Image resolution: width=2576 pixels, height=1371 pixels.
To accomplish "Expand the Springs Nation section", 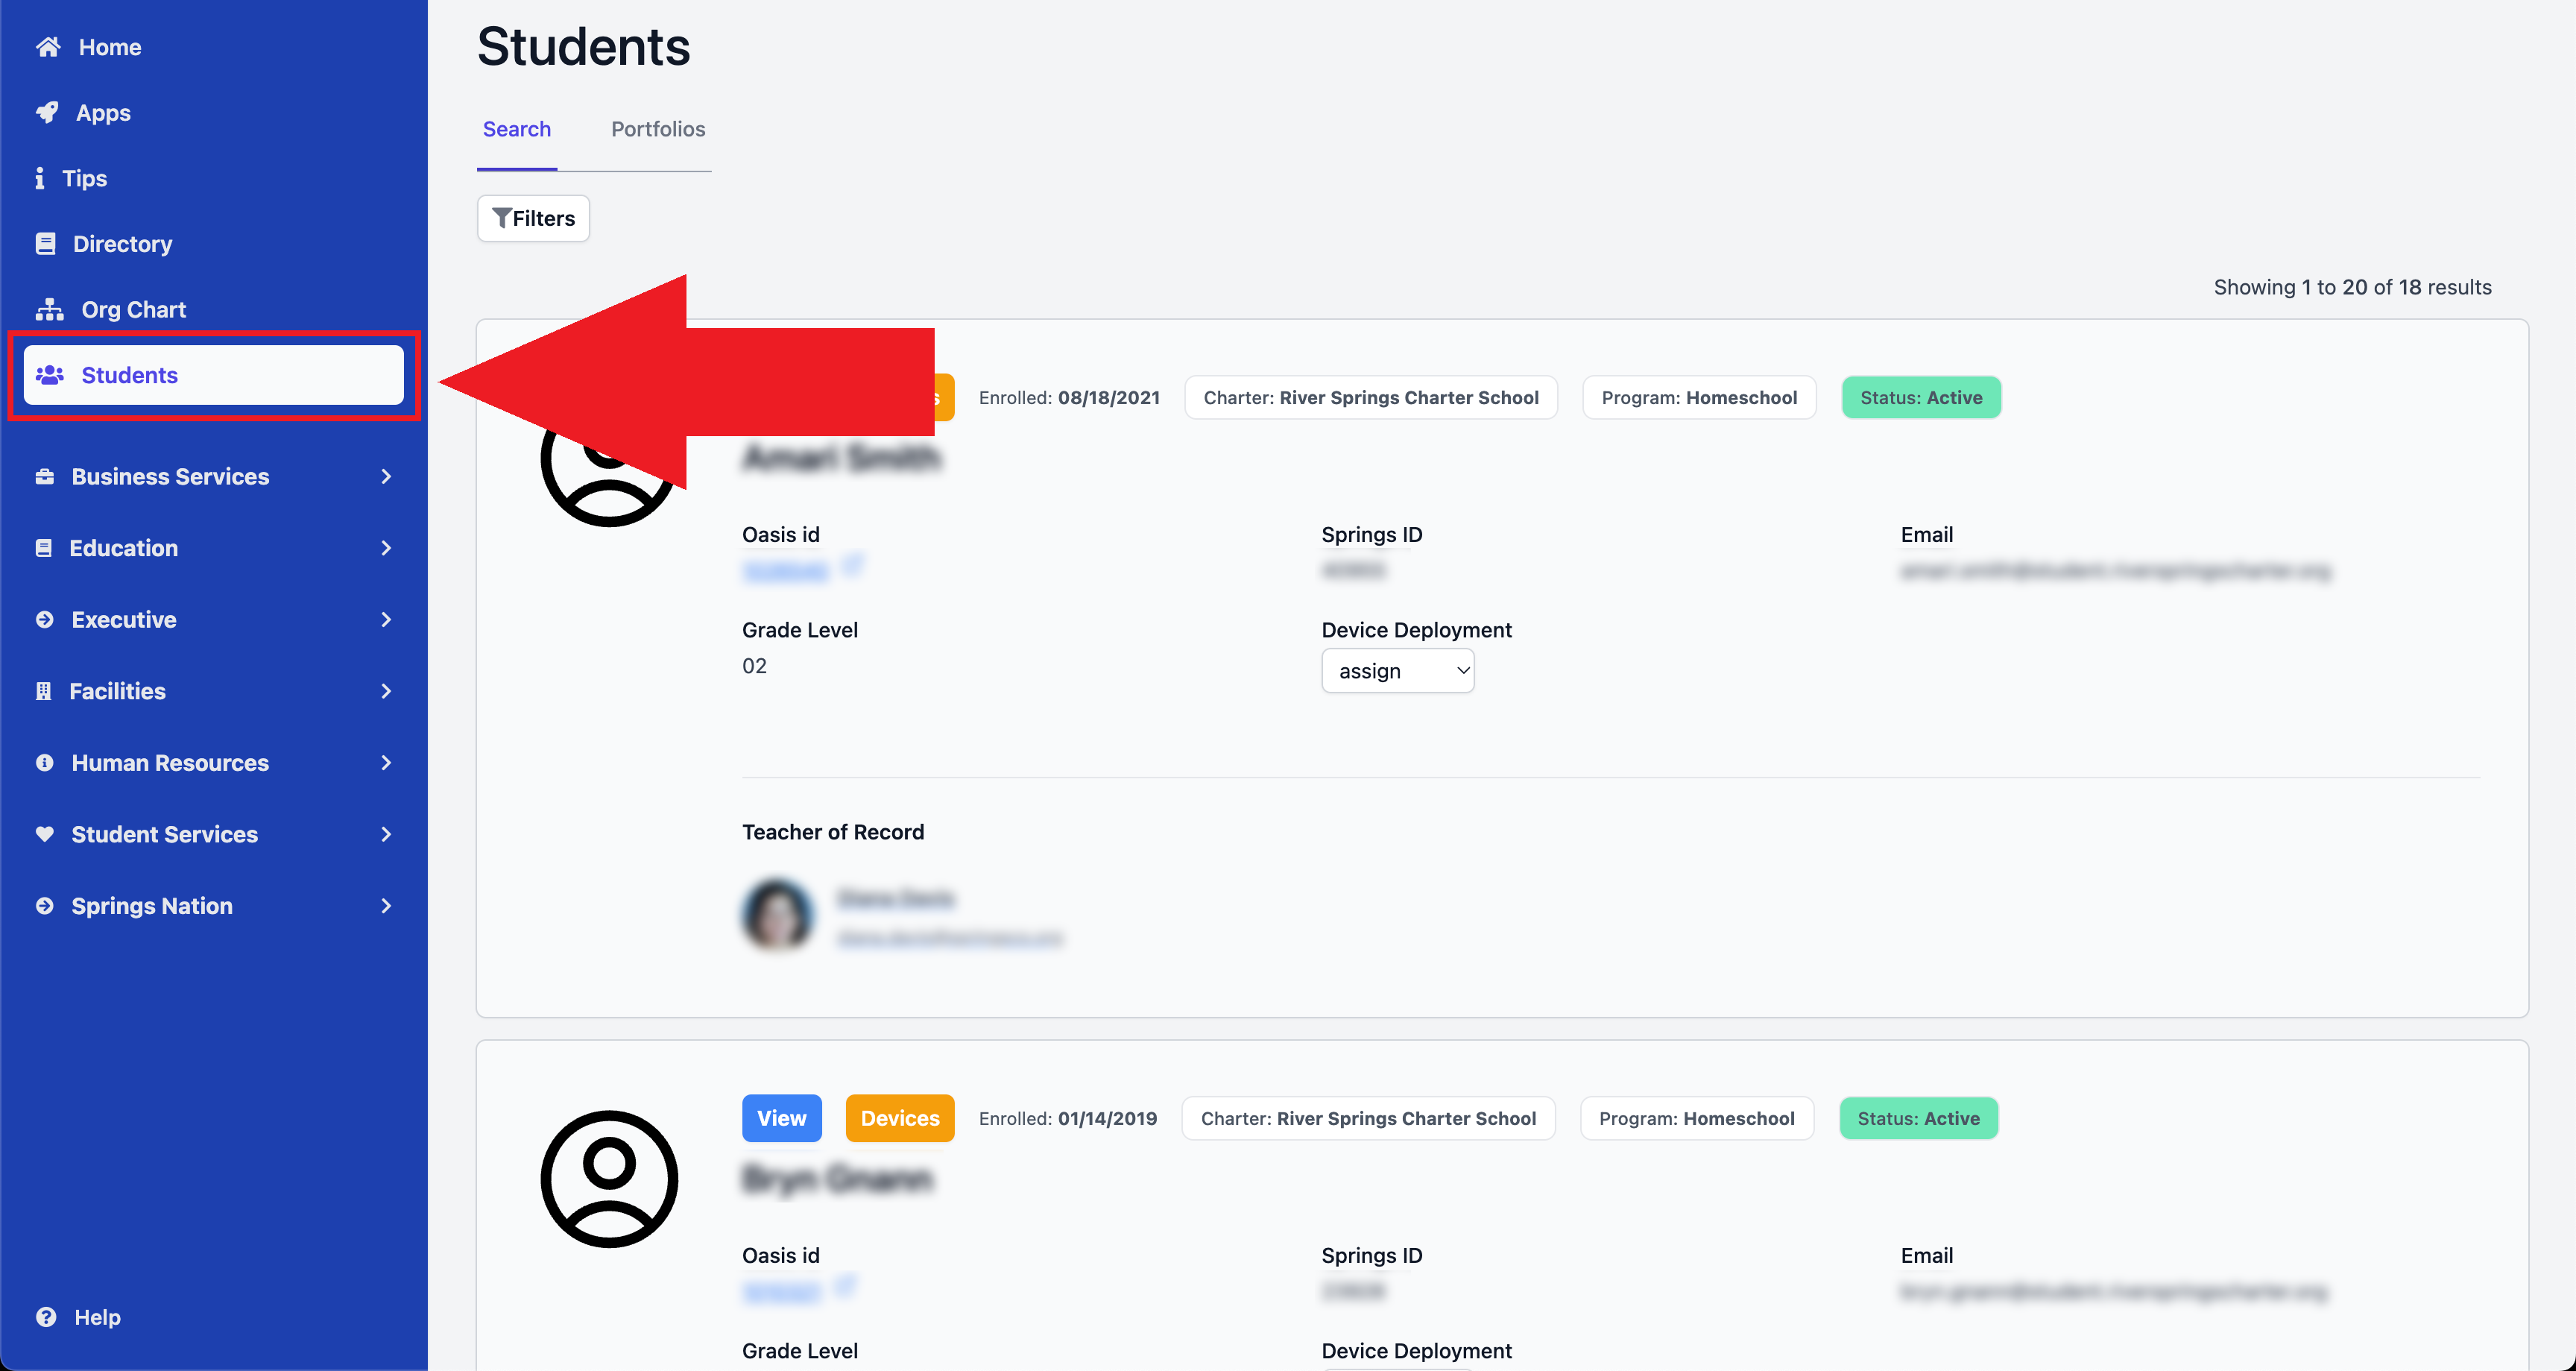I will pyautogui.click(x=386, y=905).
